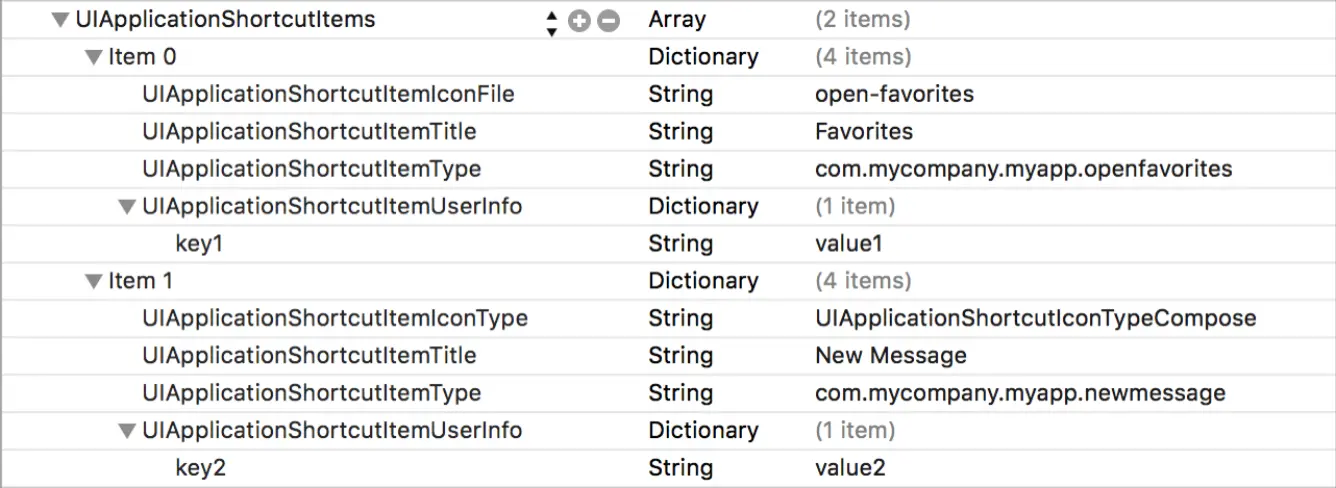This screenshot has width=1336, height=488.
Task: Click the com.mycompany.myapp.newmessage value
Action: point(1020,394)
